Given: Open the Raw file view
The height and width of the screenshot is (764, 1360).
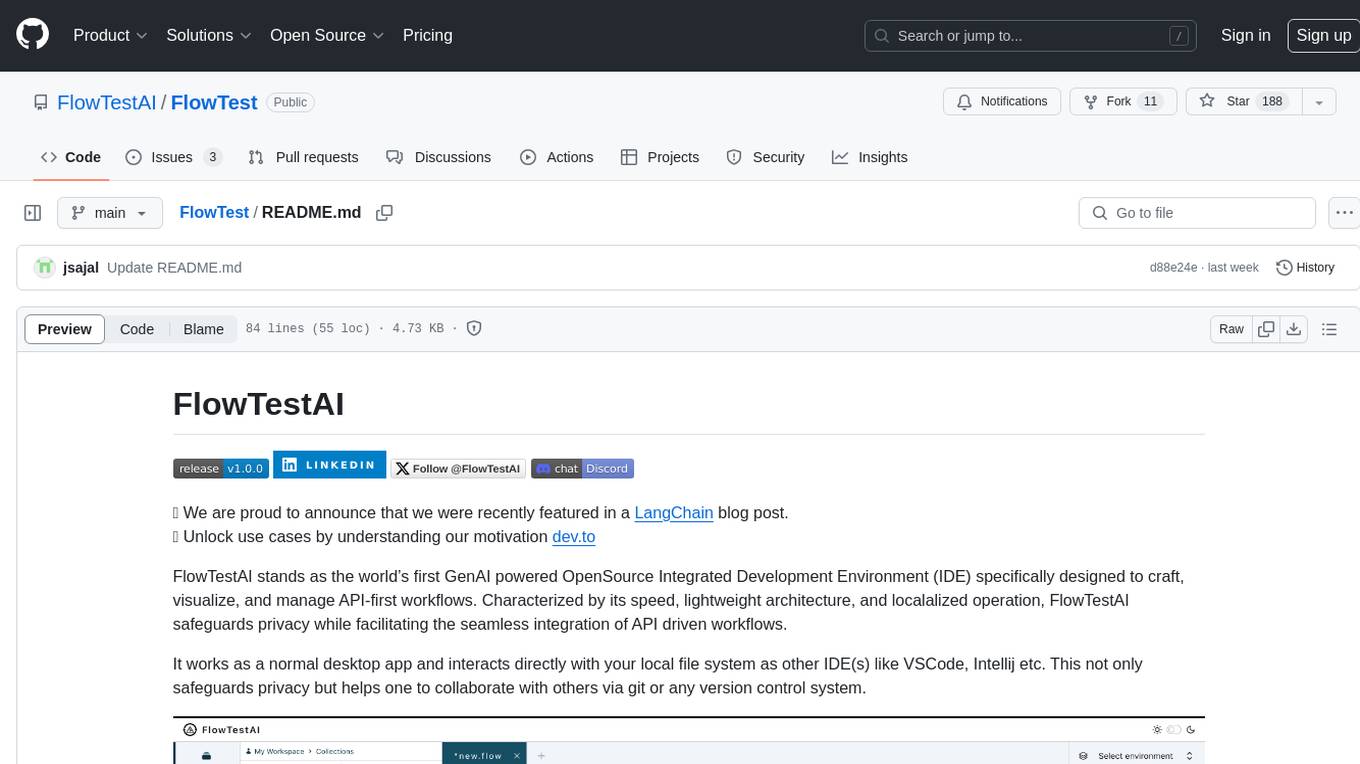Looking at the screenshot, I should (x=1231, y=329).
